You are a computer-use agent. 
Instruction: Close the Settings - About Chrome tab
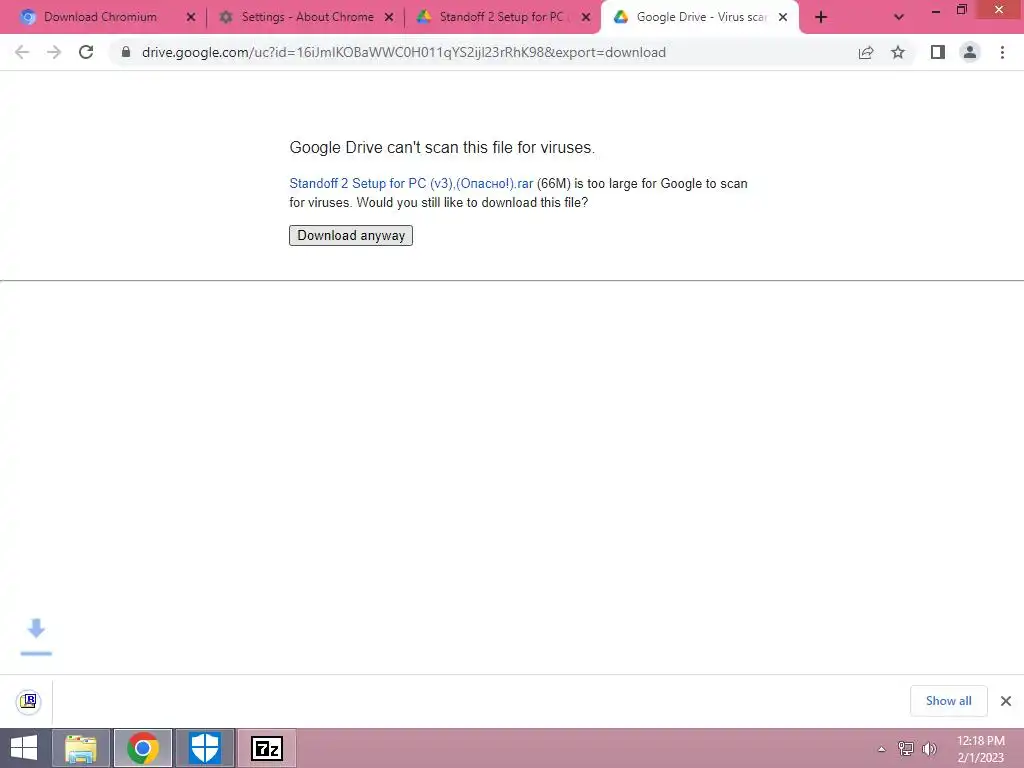point(389,18)
